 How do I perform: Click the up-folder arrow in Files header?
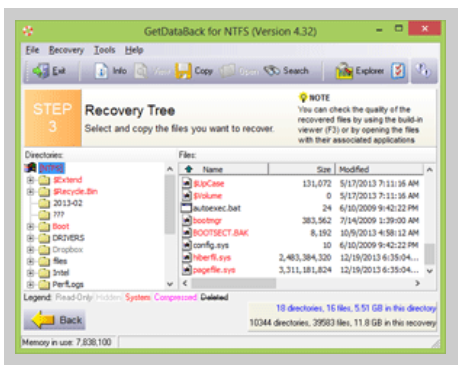point(189,169)
